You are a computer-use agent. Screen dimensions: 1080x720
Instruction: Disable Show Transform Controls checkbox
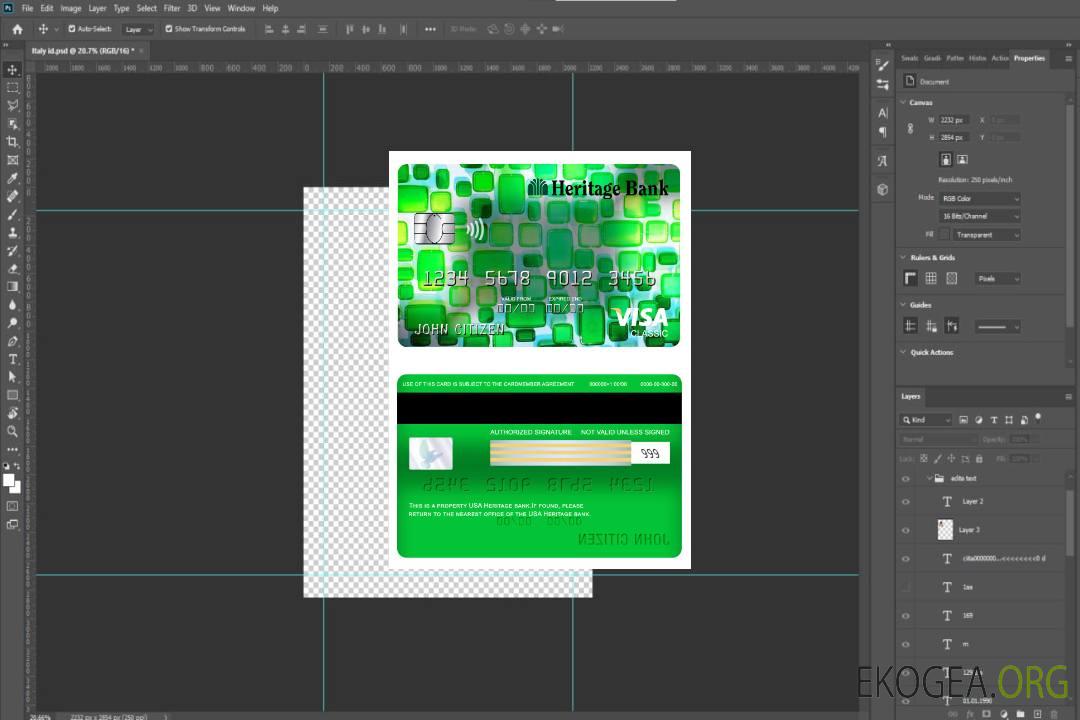pyautogui.click(x=169, y=29)
